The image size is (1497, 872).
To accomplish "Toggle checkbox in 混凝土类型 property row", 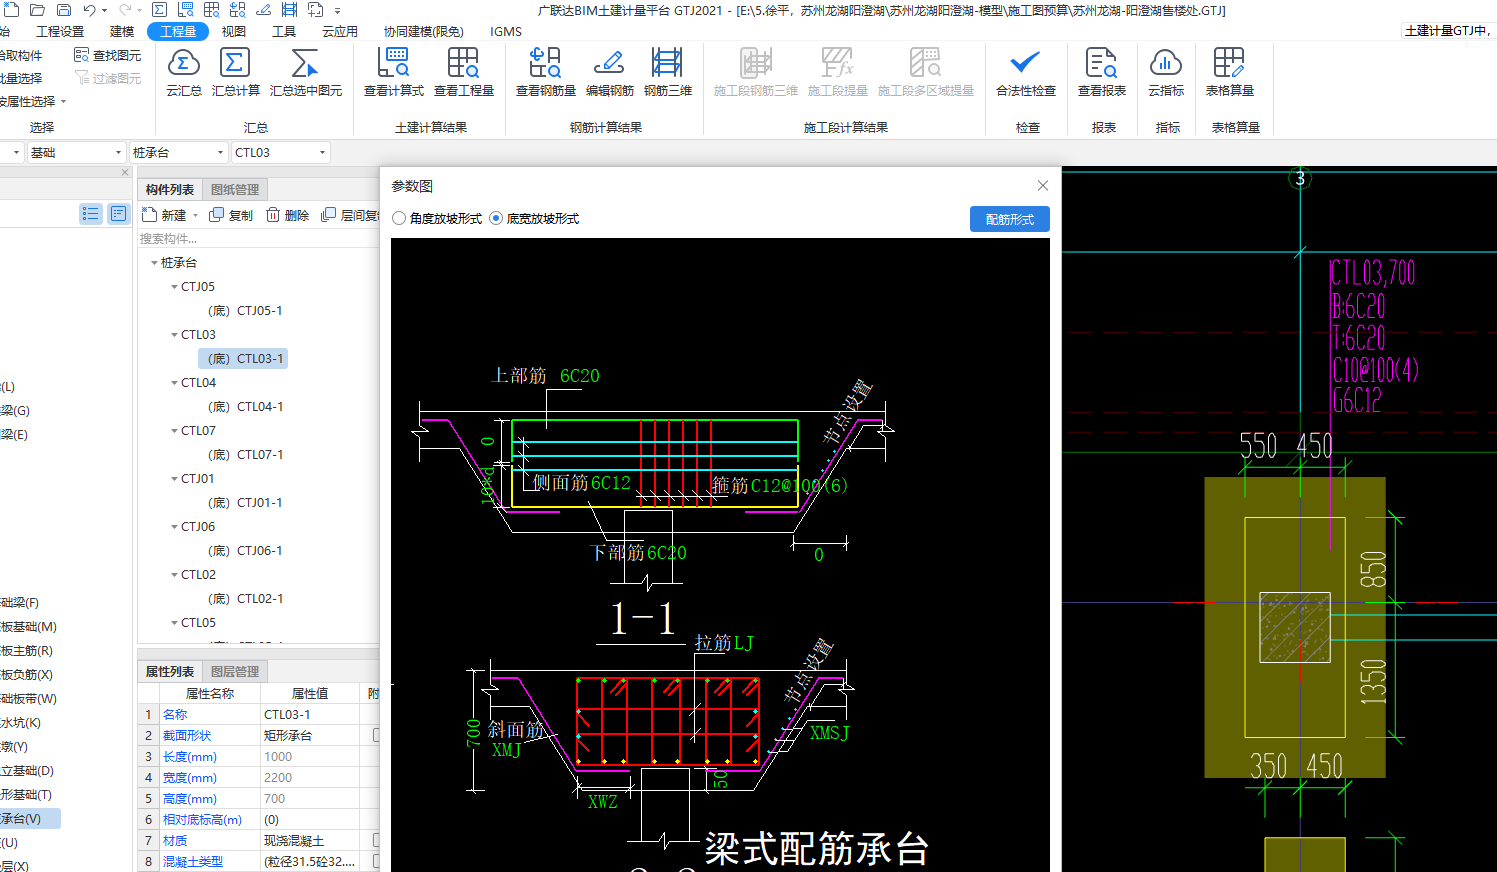I will (x=376, y=861).
